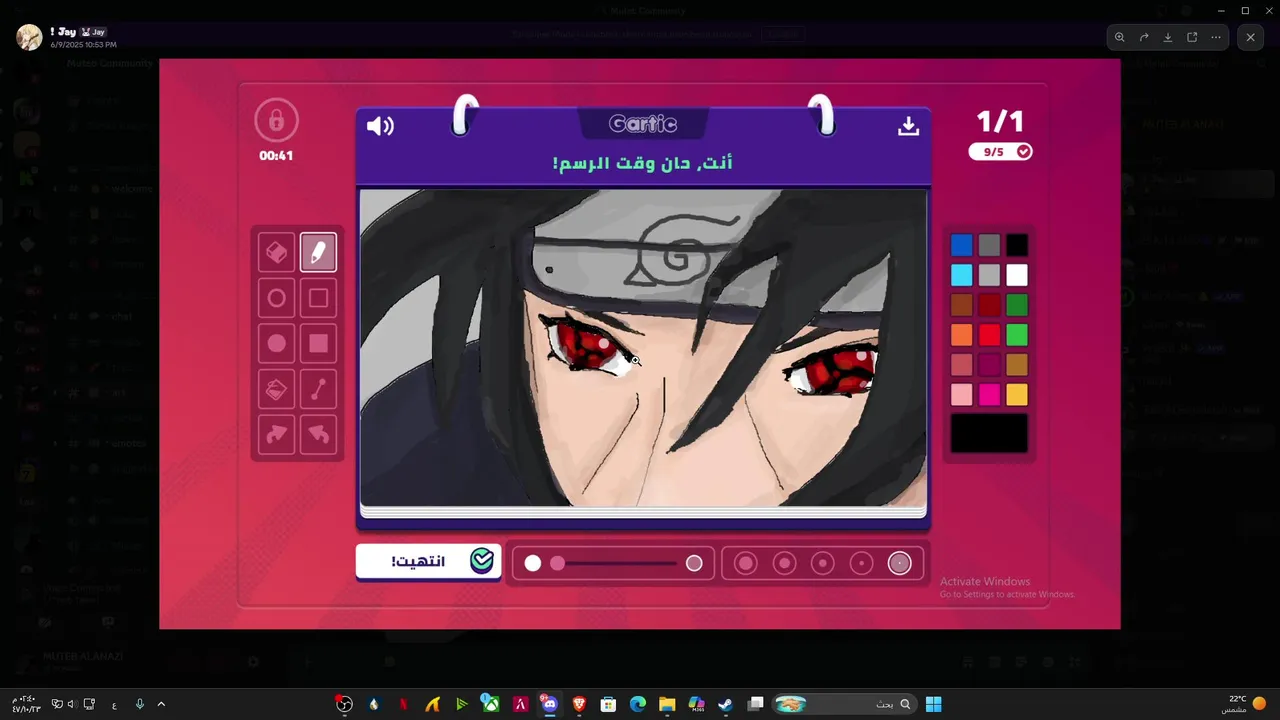Open image in browser icon
The image size is (1280, 720).
(x=1192, y=37)
